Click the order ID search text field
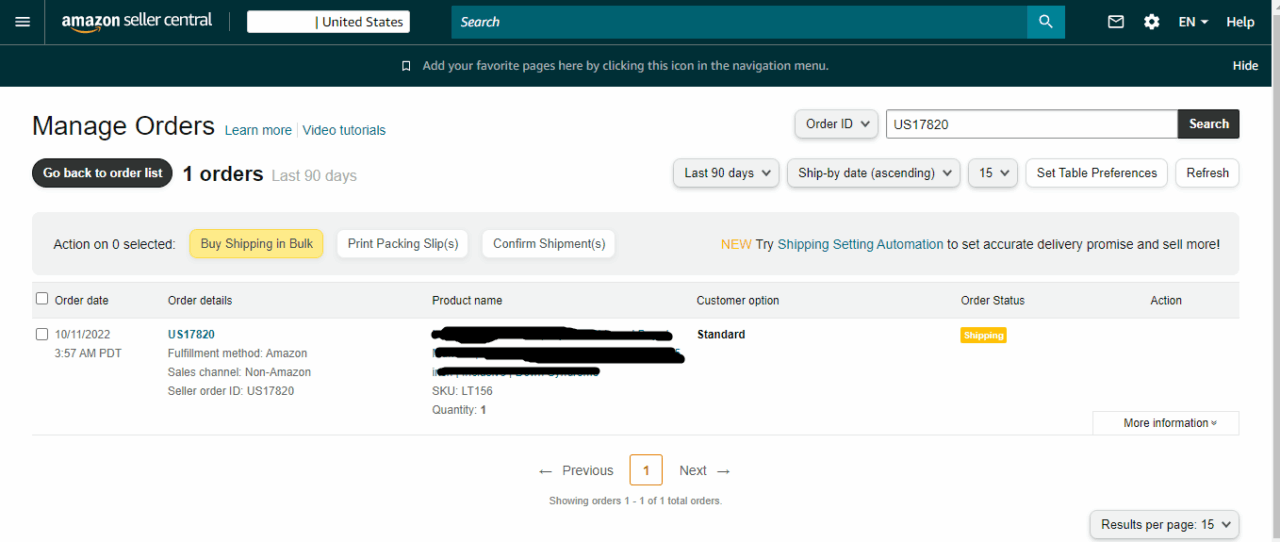Viewport: 1280px width, 542px height. [1031, 124]
